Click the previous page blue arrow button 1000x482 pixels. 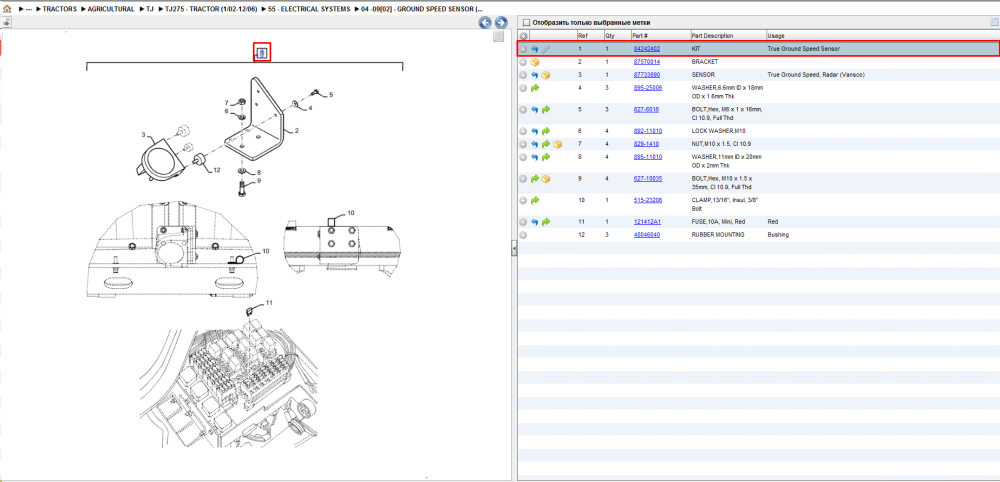485,23
